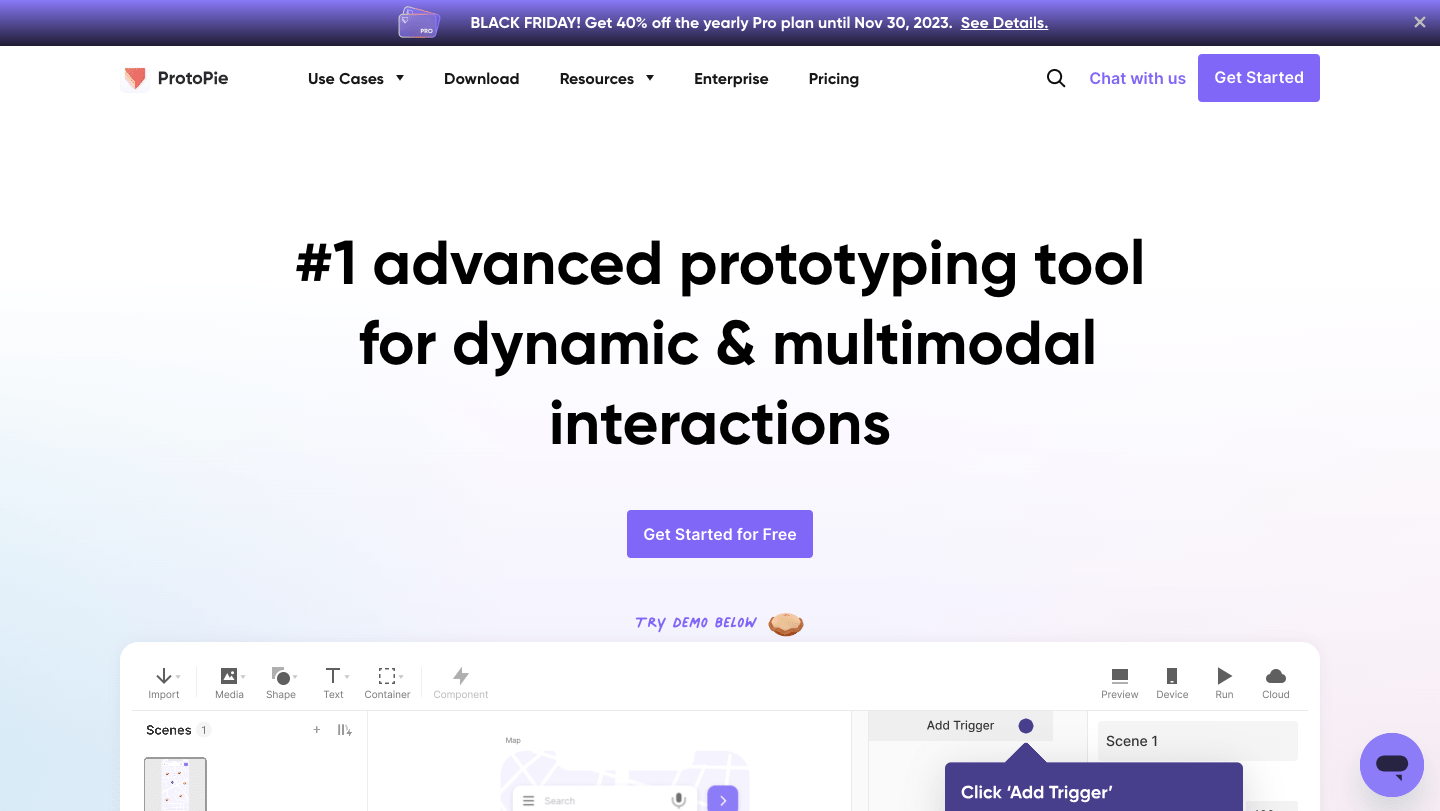Open the Shape tool's dropdown arrow

point(295,675)
